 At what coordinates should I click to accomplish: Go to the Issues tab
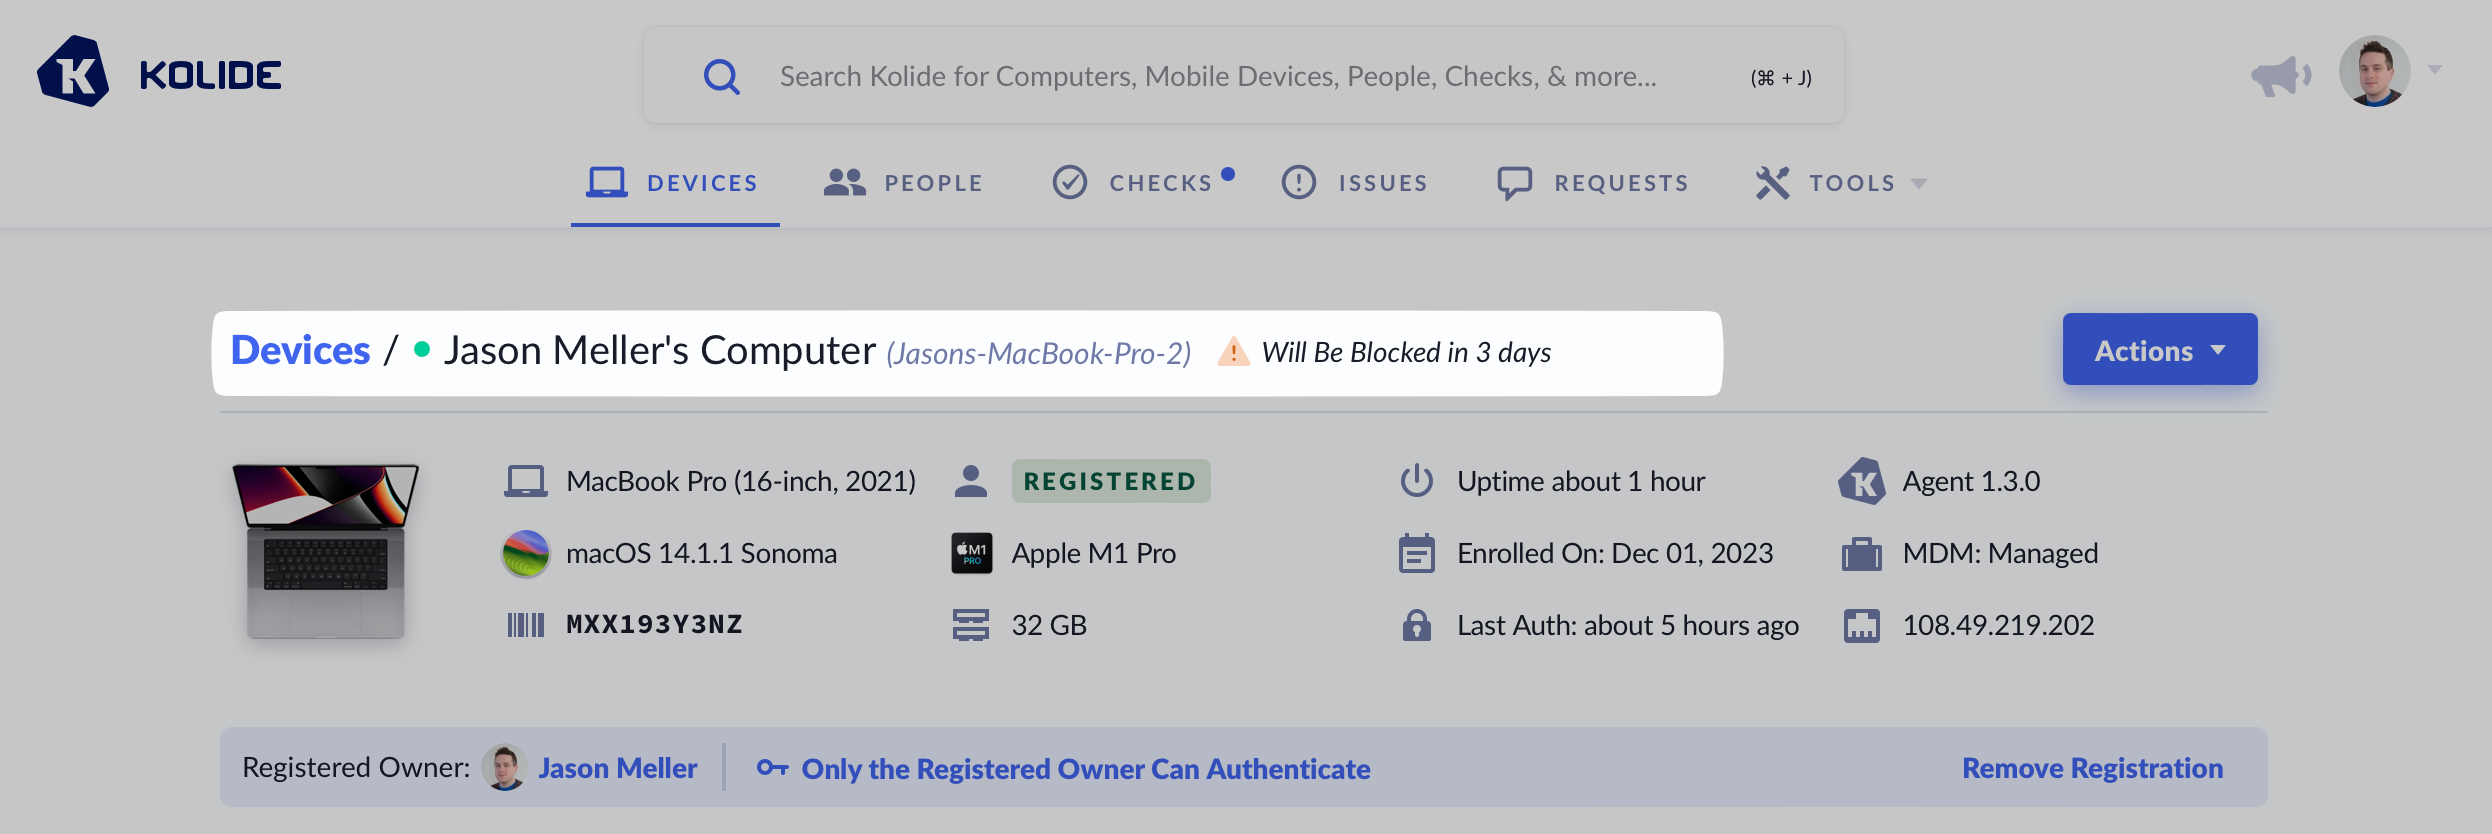[x=1355, y=183]
